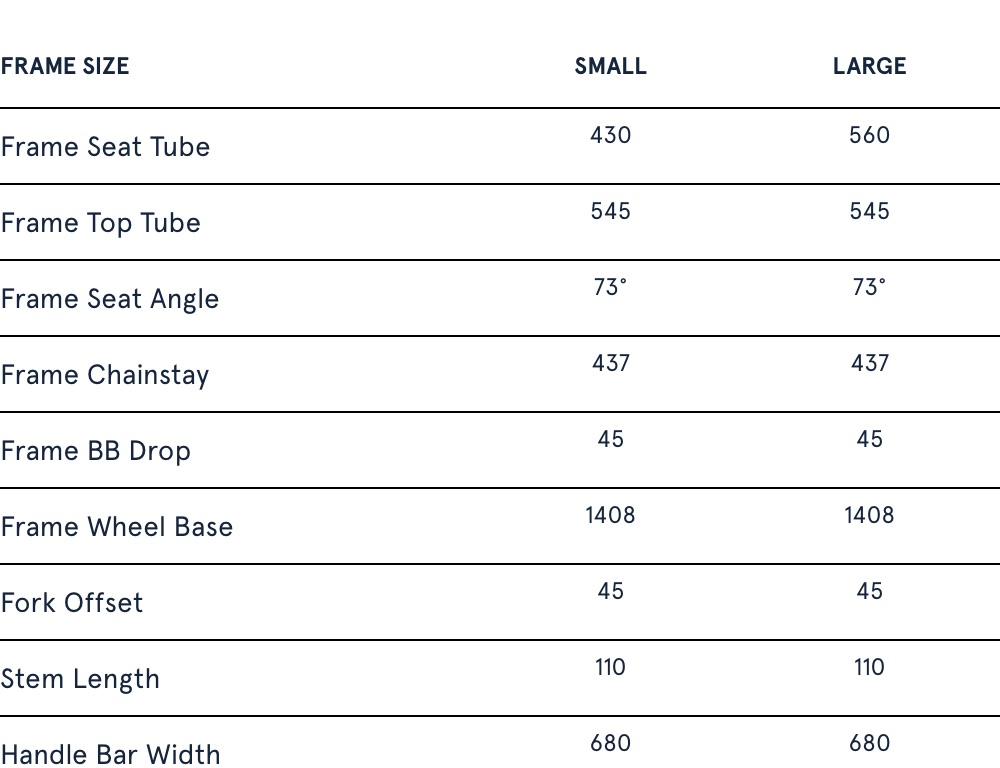Click the Frame Top Tube row label
This screenshot has height=768, width=1000.
(x=100, y=223)
